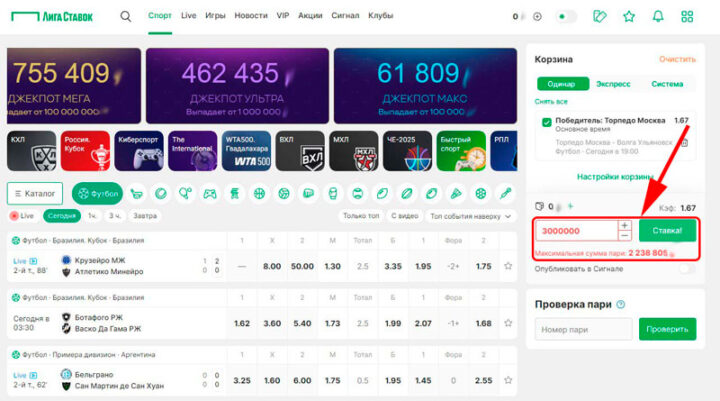Uncheck the Торпедо Москва bet checkbox
Viewport: 720px width, 401px height.
pyautogui.click(x=546, y=122)
